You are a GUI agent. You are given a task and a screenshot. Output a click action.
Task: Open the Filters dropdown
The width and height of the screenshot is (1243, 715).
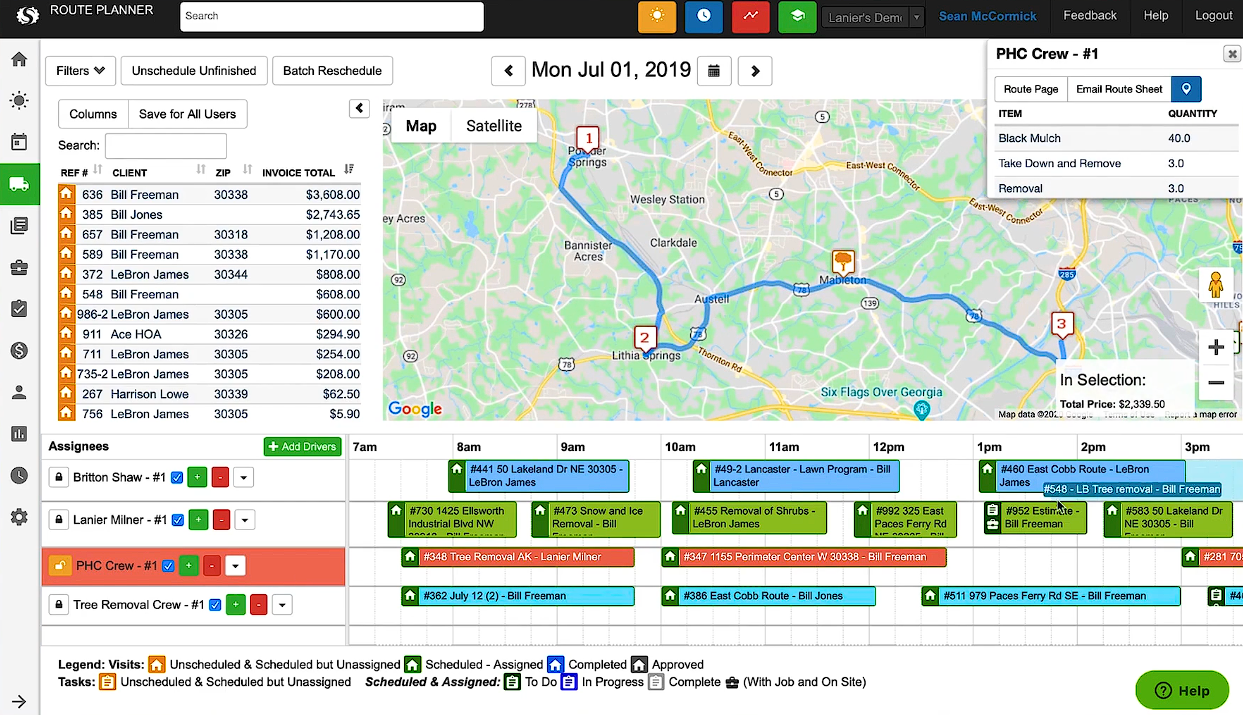pyautogui.click(x=80, y=71)
